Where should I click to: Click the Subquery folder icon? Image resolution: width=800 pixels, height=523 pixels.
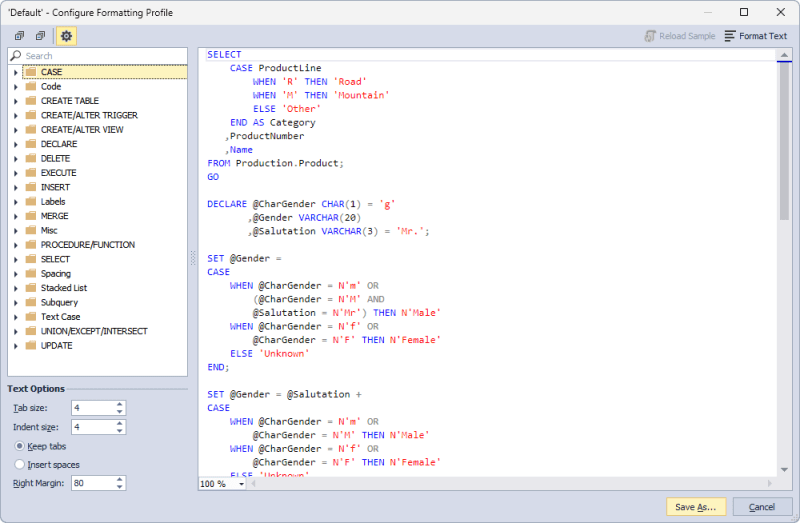[x=31, y=302]
